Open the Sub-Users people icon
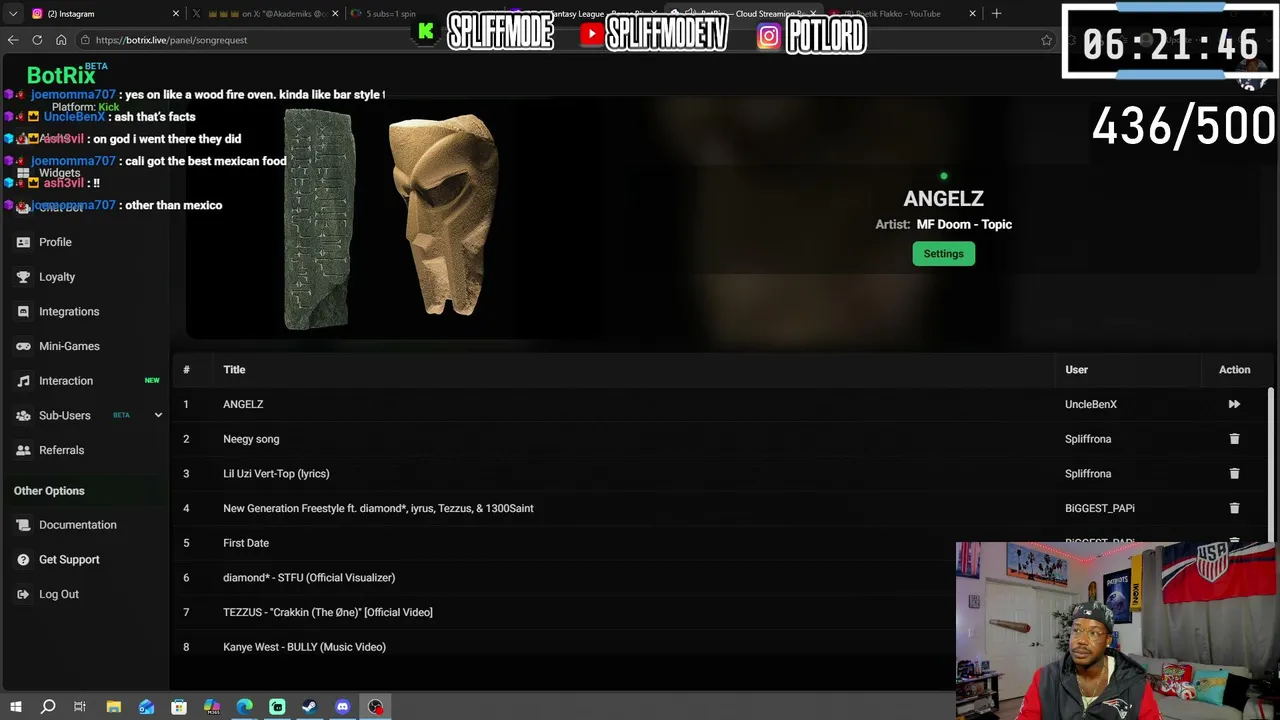Viewport: 1280px width, 720px height. 23,415
